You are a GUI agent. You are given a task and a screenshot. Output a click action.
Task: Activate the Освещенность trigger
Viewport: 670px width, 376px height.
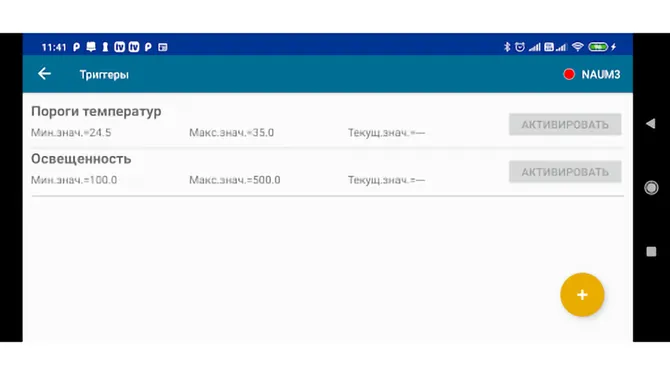(x=565, y=172)
